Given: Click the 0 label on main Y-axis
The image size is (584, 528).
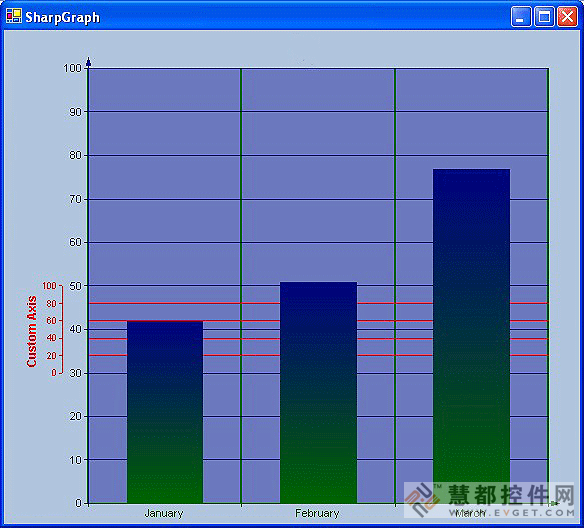Looking at the screenshot, I should (x=78, y=503).
